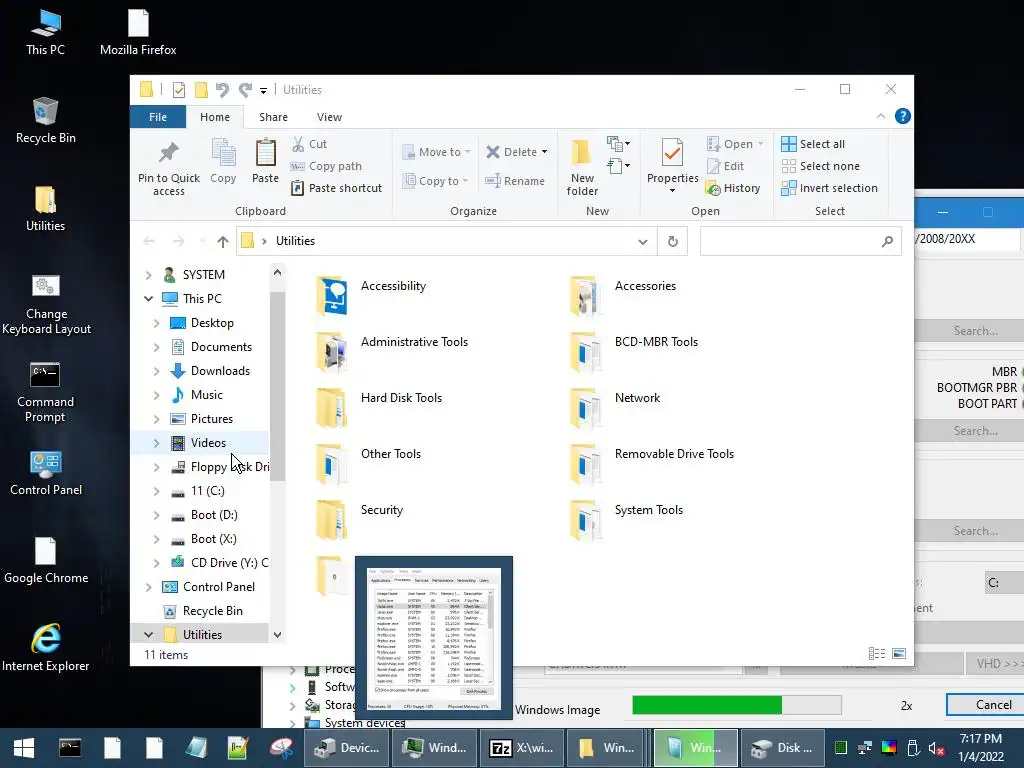Open the BCD-MBR Tools folder
The height and width of the screenshot is (768, 1024).
click(634, 351)
